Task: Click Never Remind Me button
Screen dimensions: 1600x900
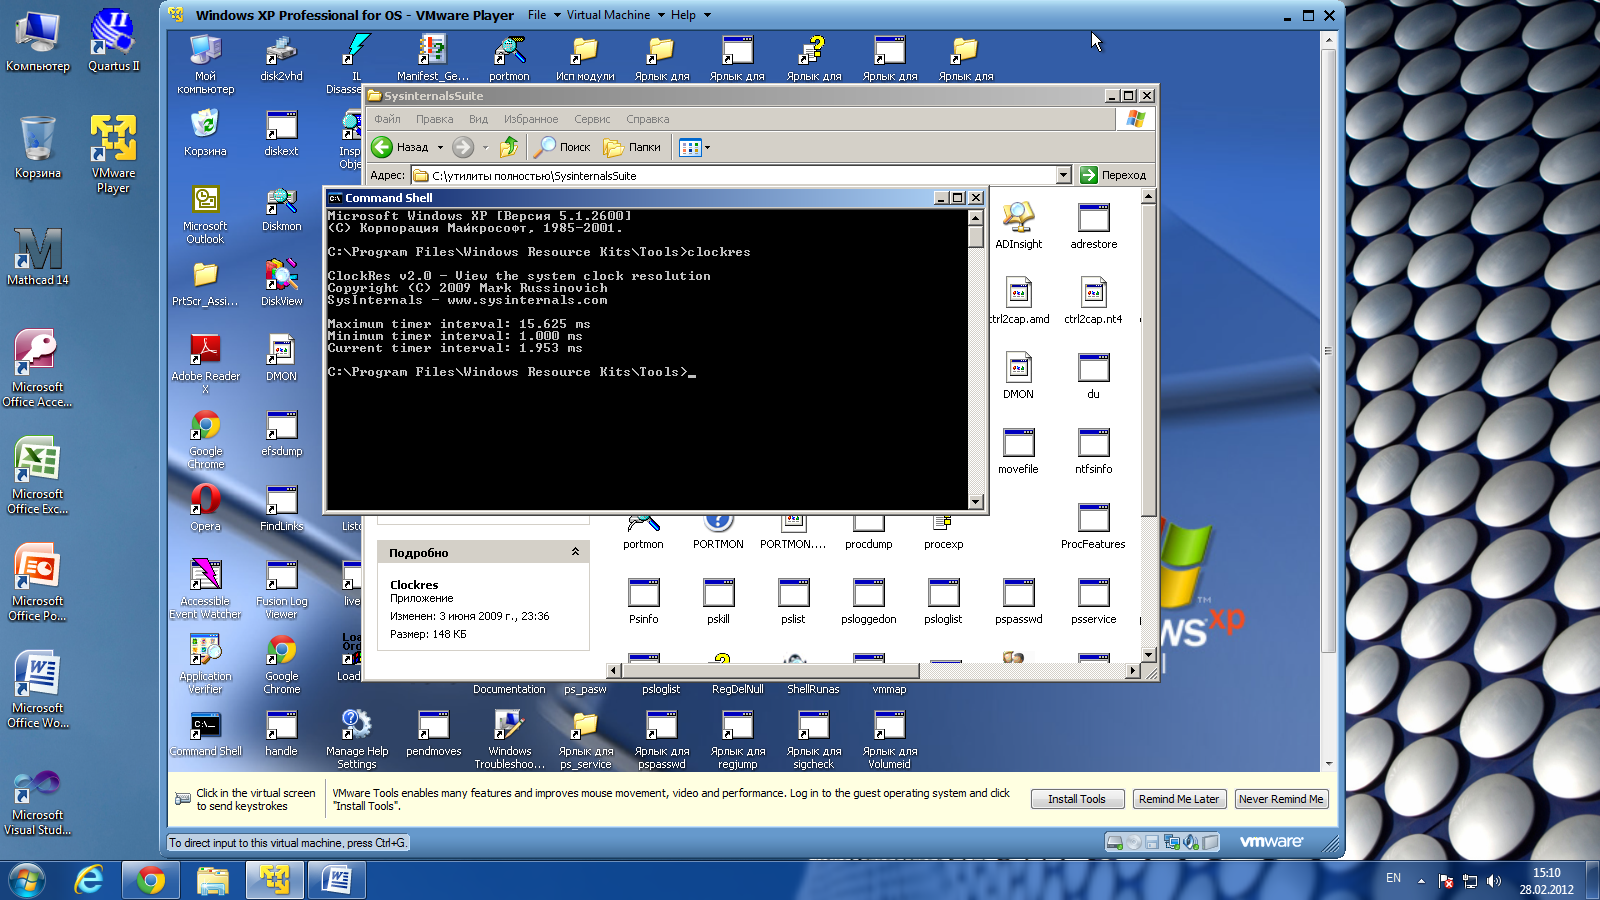Action: pyautogui.click(x=1281, y=799)
